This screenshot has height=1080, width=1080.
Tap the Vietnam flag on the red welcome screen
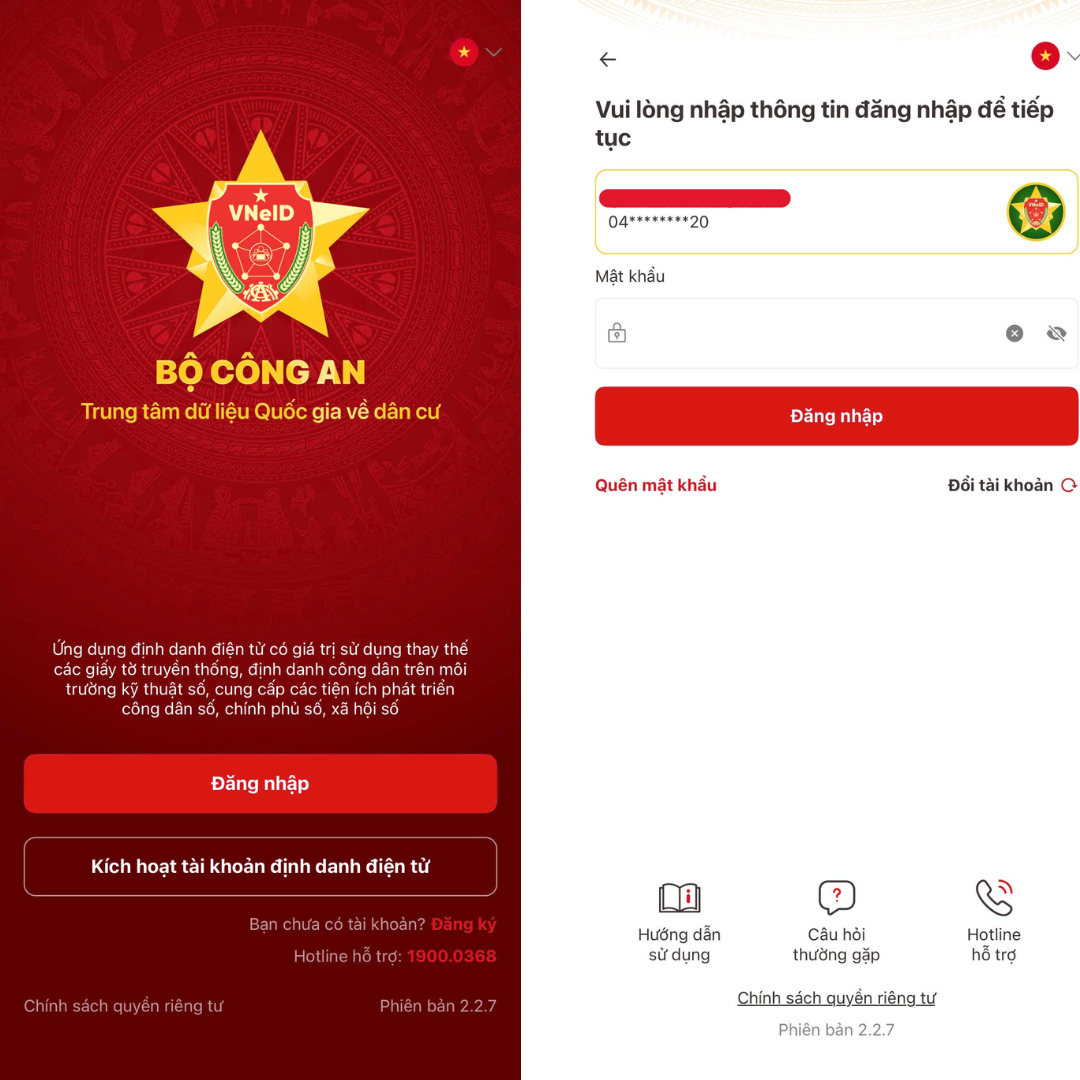(x=464, y=52)
